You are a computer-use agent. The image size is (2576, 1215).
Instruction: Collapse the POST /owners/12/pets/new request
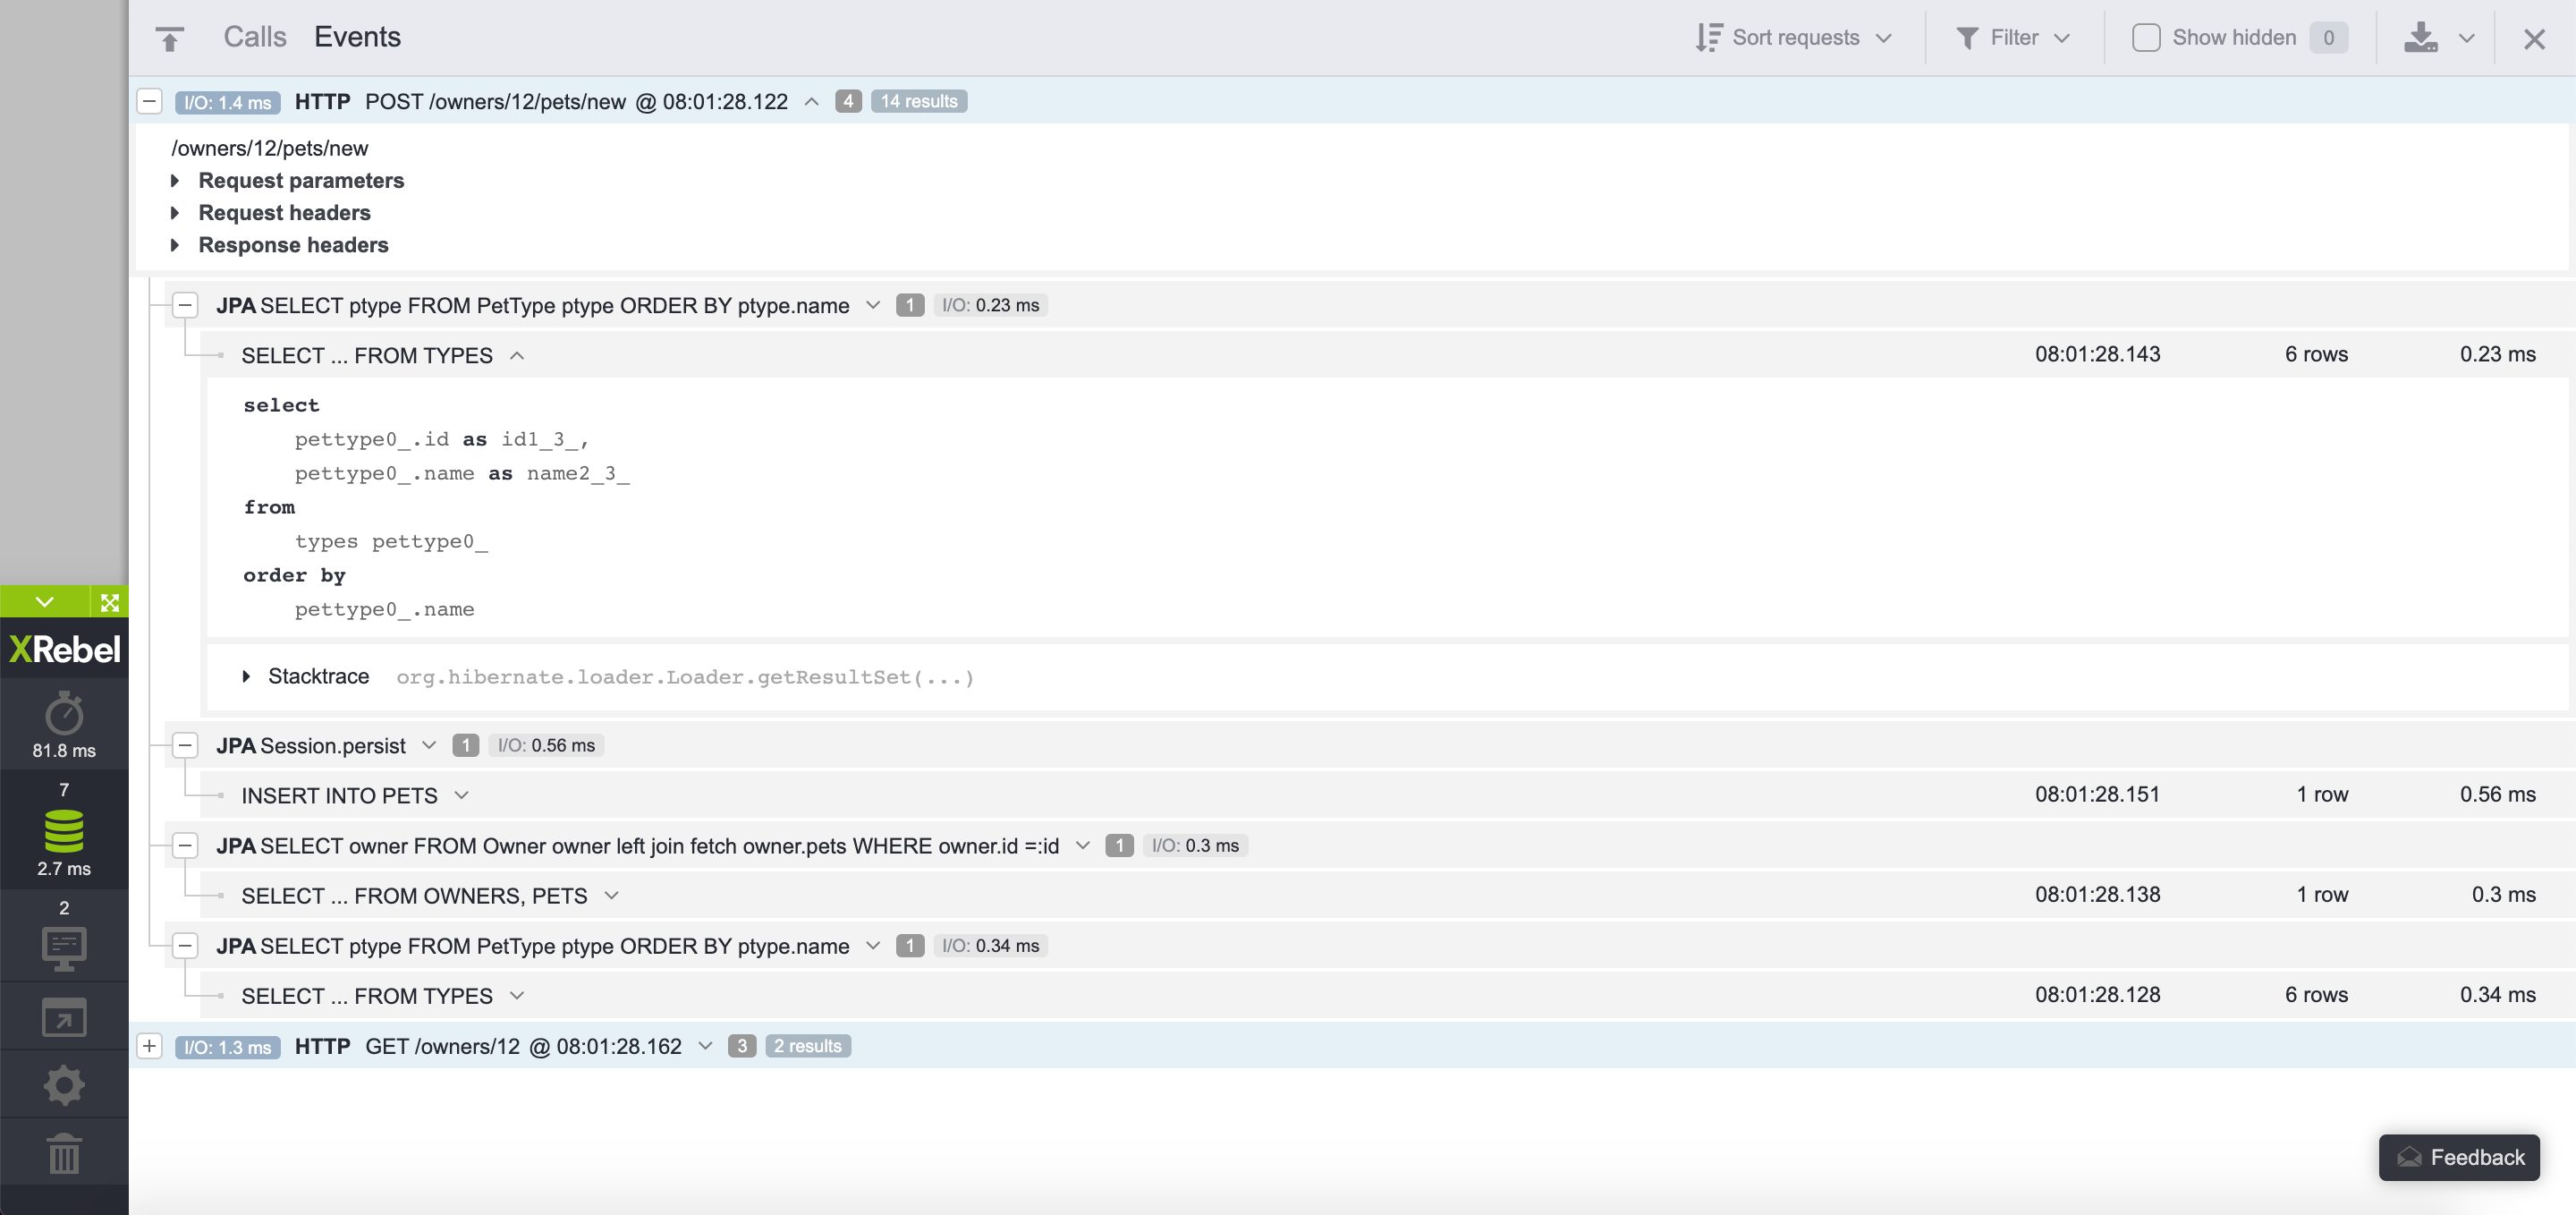[149, 101]
